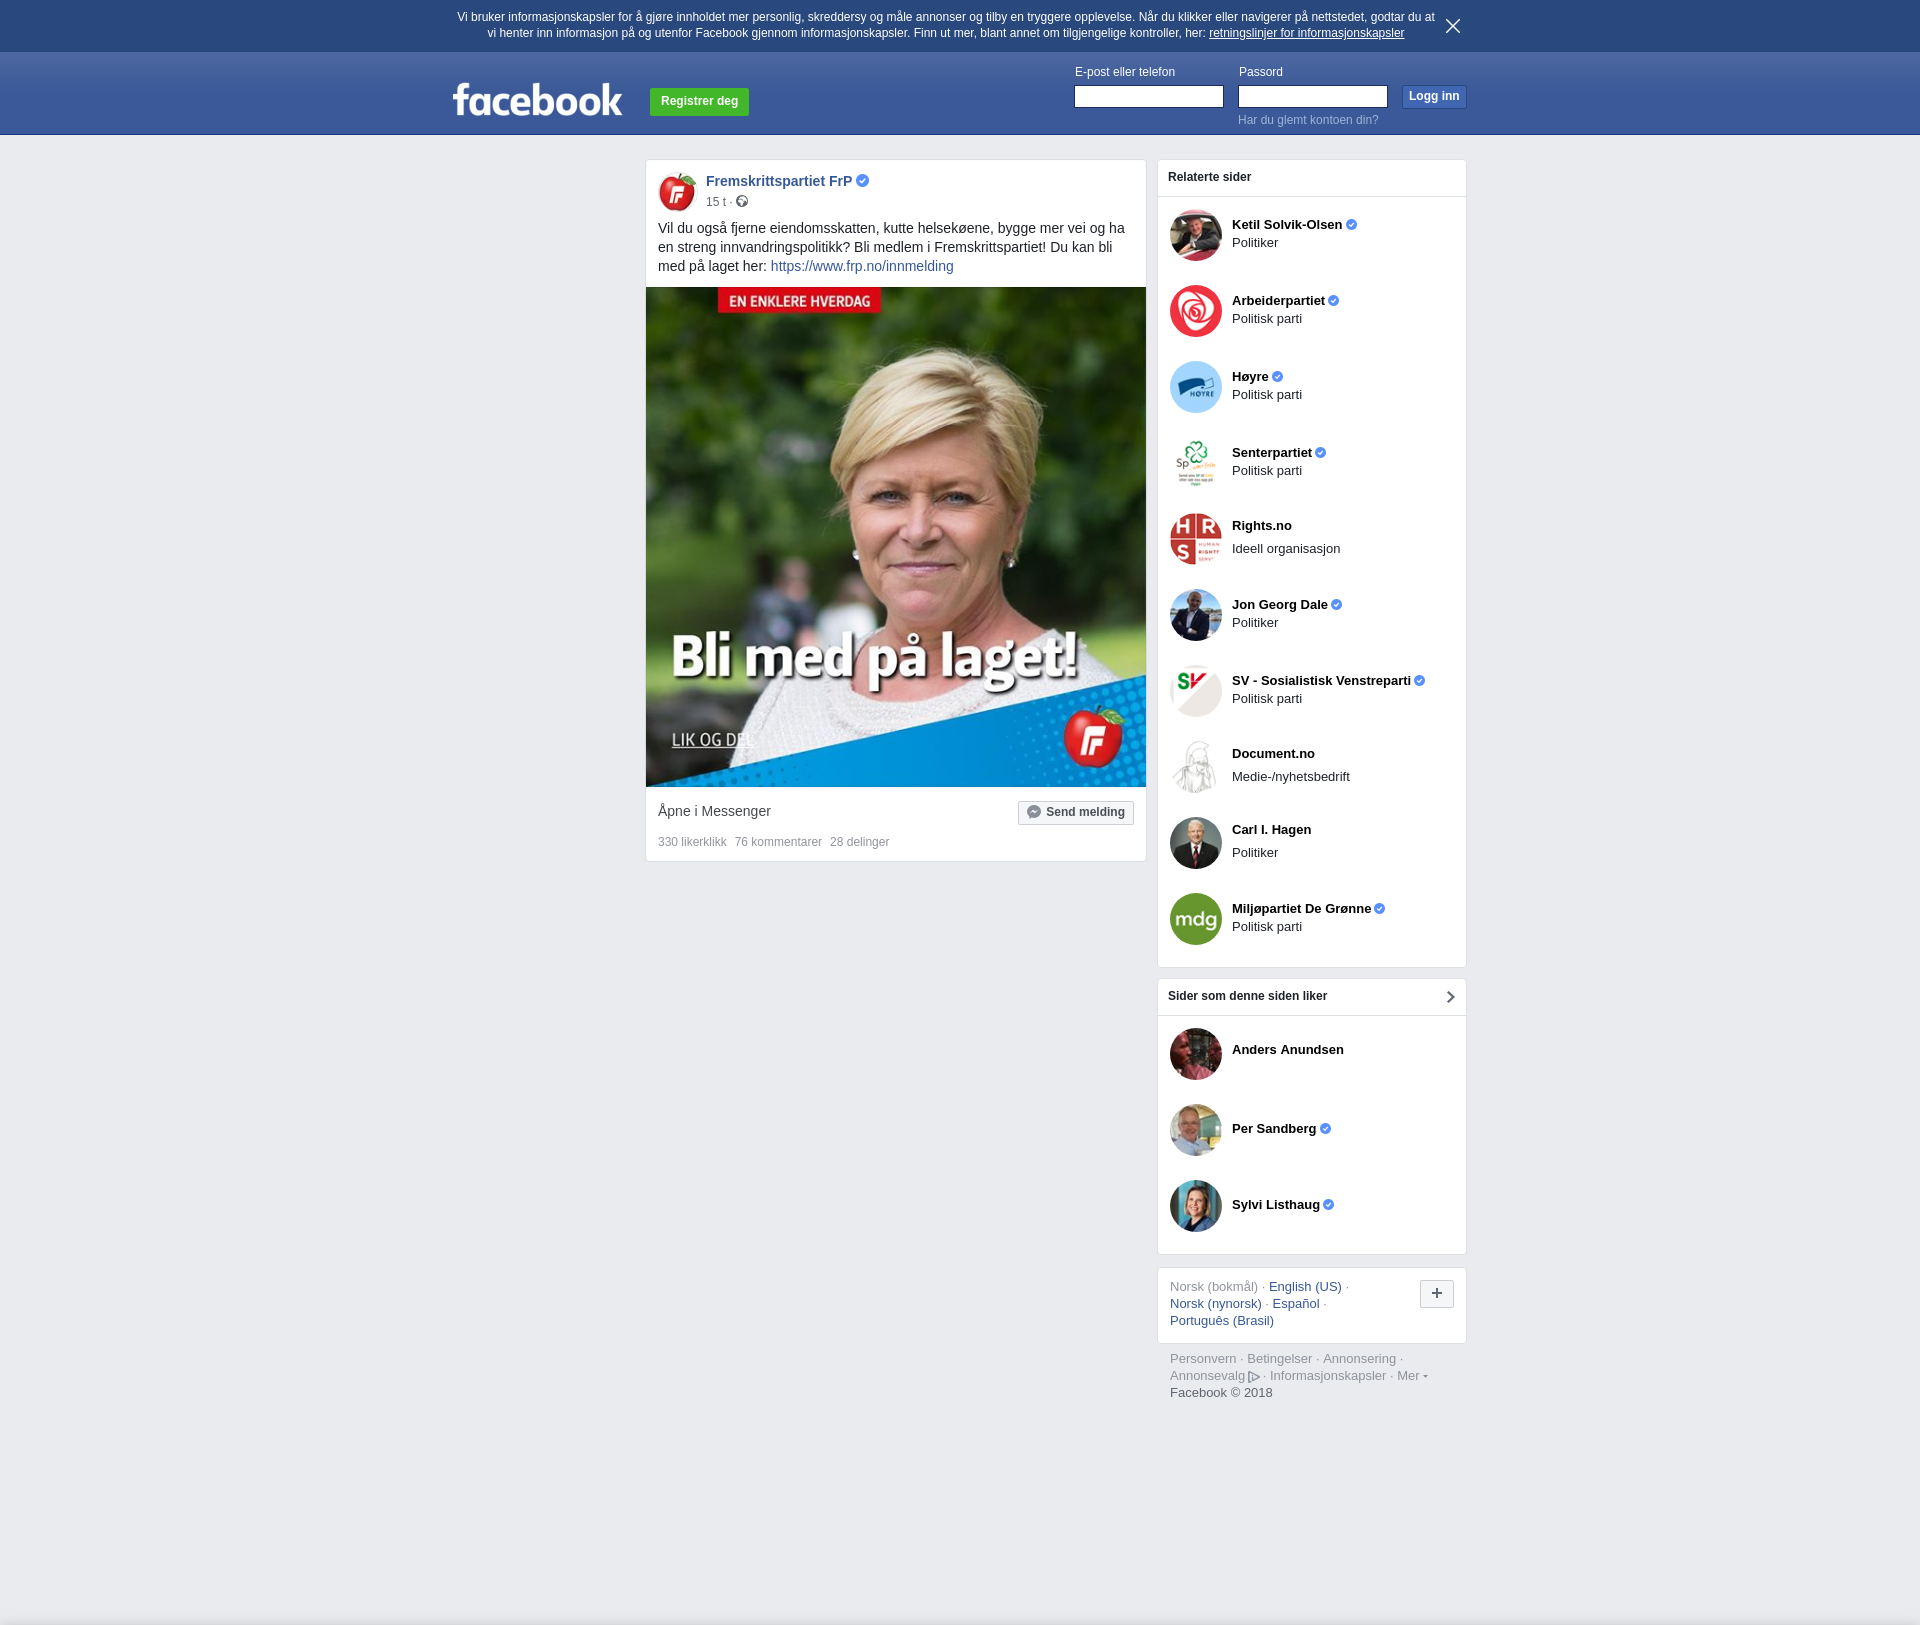View the 330 likerklikk count
Image resolution: width=1920 pixels, height=1625 pixels.
pyautogui.click(x=692, y=842)
